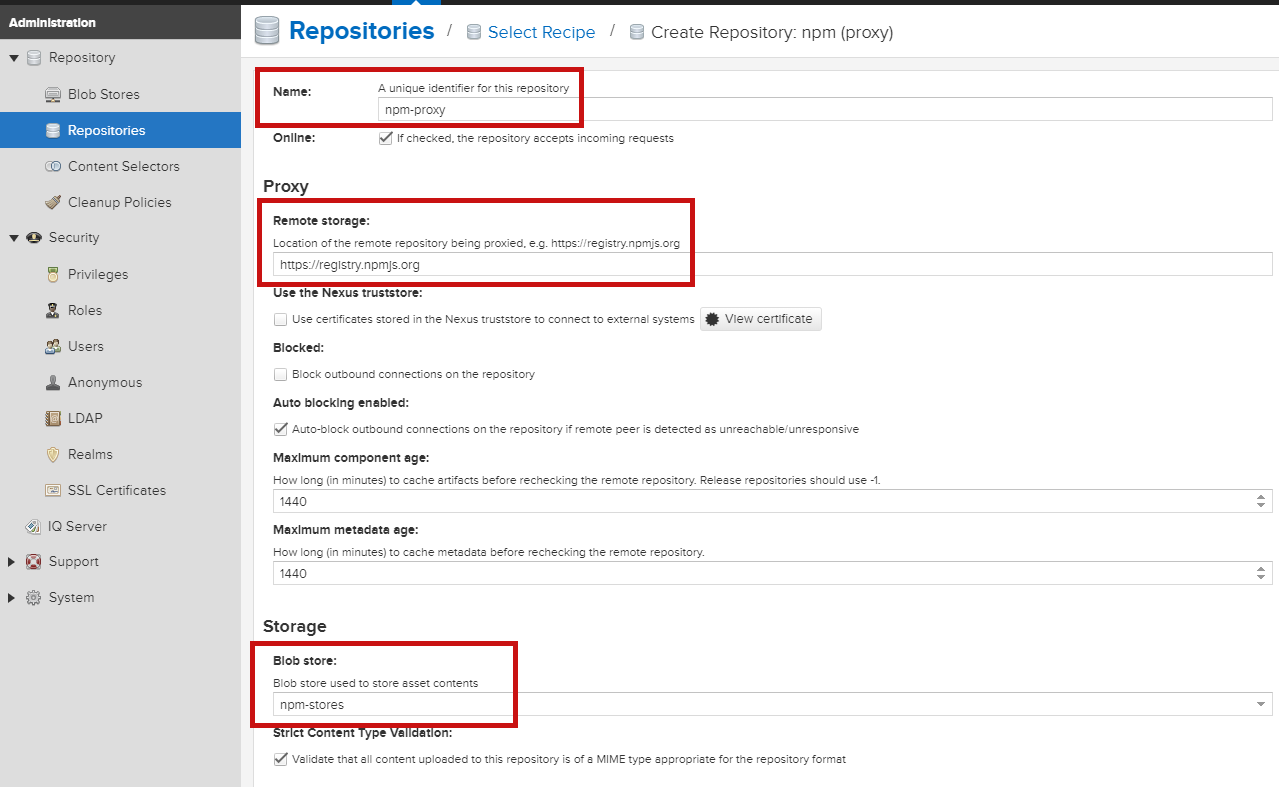Open Cleanup Policies menu item
This screenshot has height=787, width=1279.
(120, 202)
